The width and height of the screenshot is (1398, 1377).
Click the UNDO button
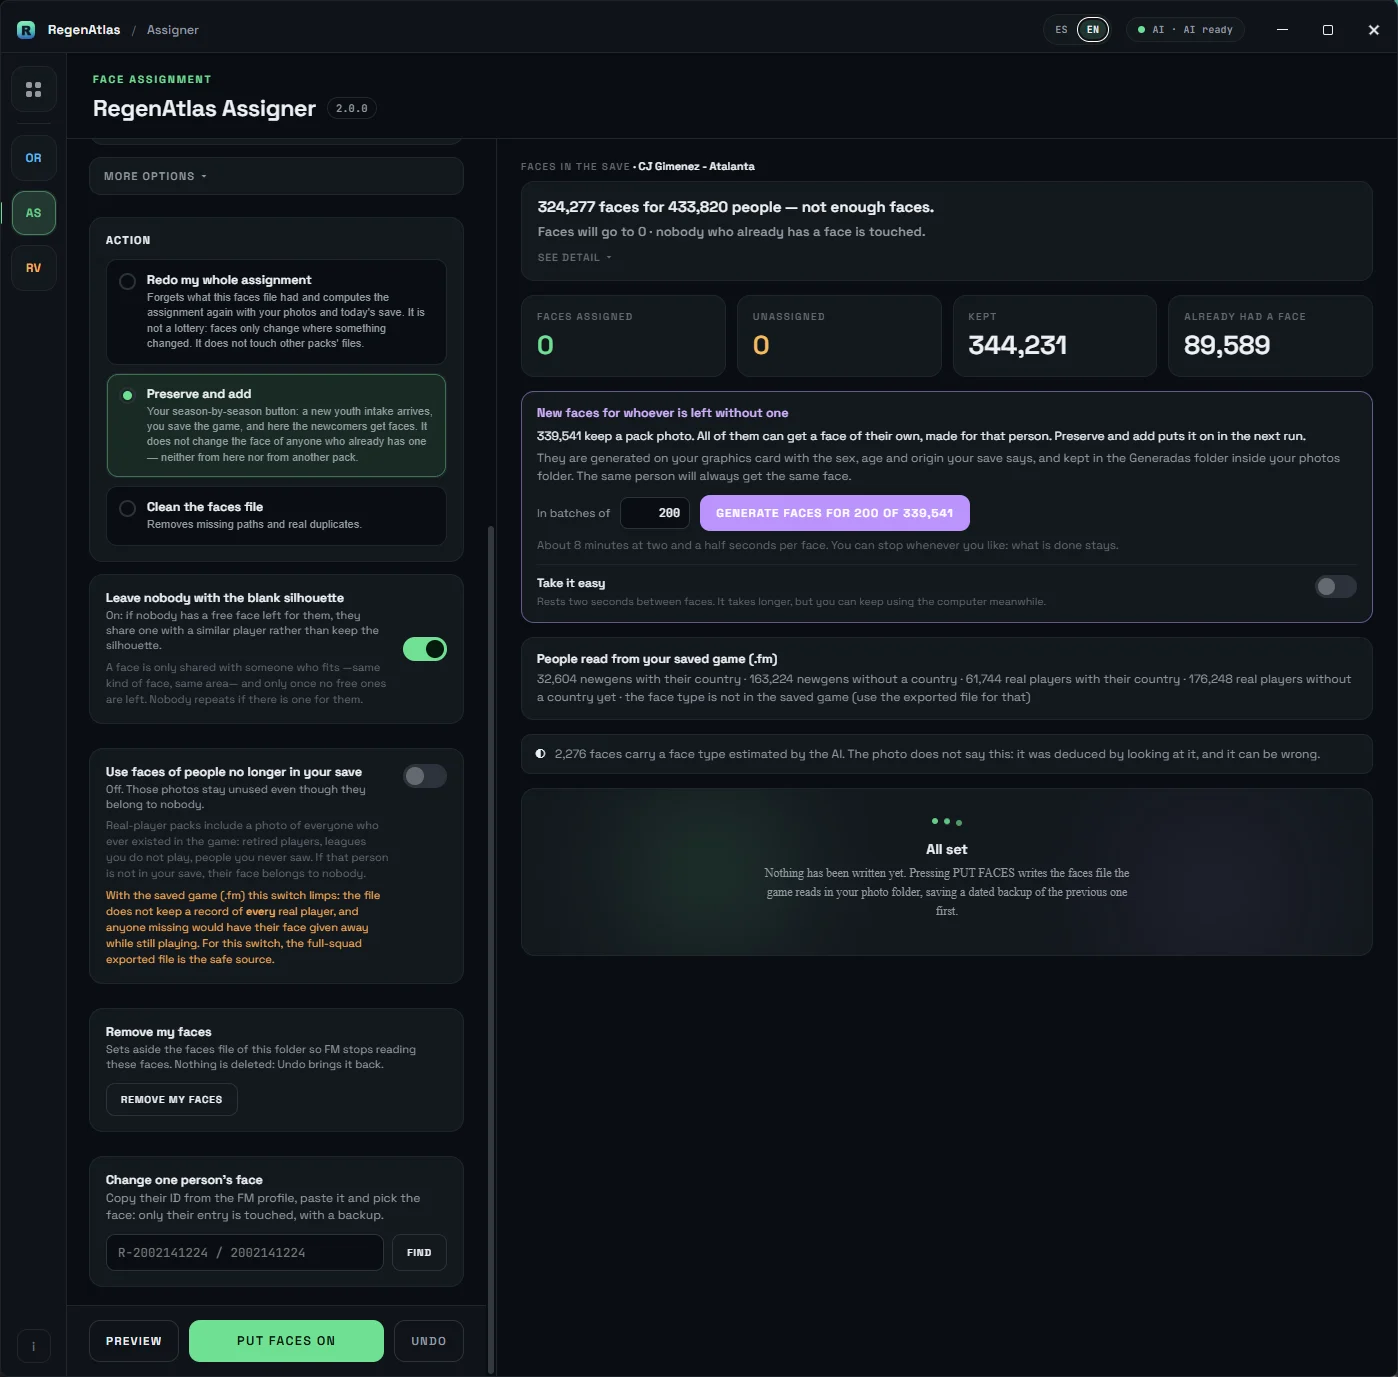429,1341
